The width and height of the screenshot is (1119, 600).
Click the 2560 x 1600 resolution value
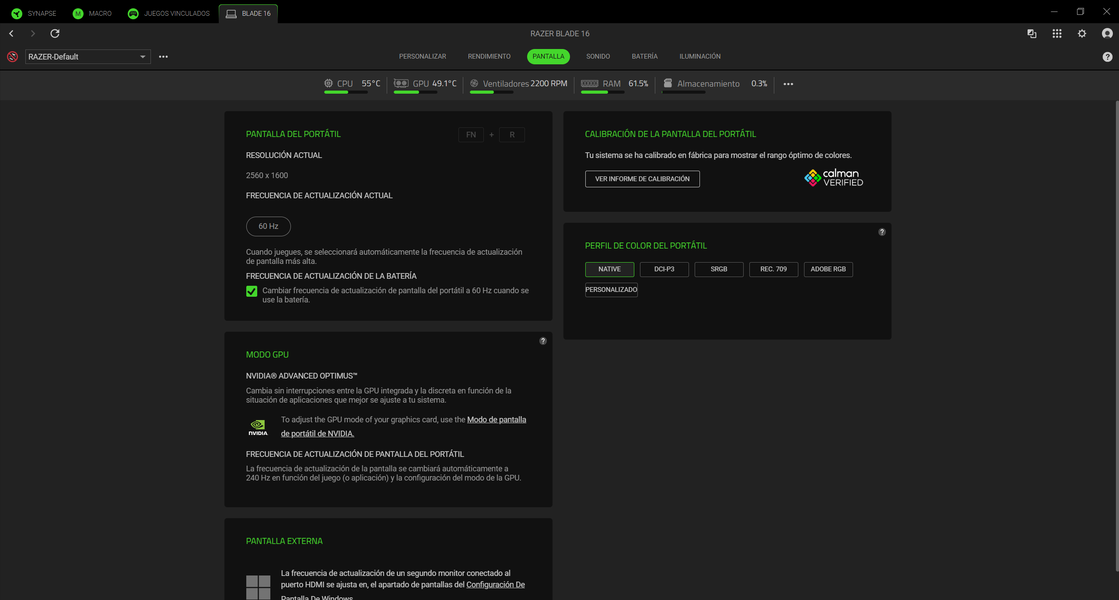[267, 176]
